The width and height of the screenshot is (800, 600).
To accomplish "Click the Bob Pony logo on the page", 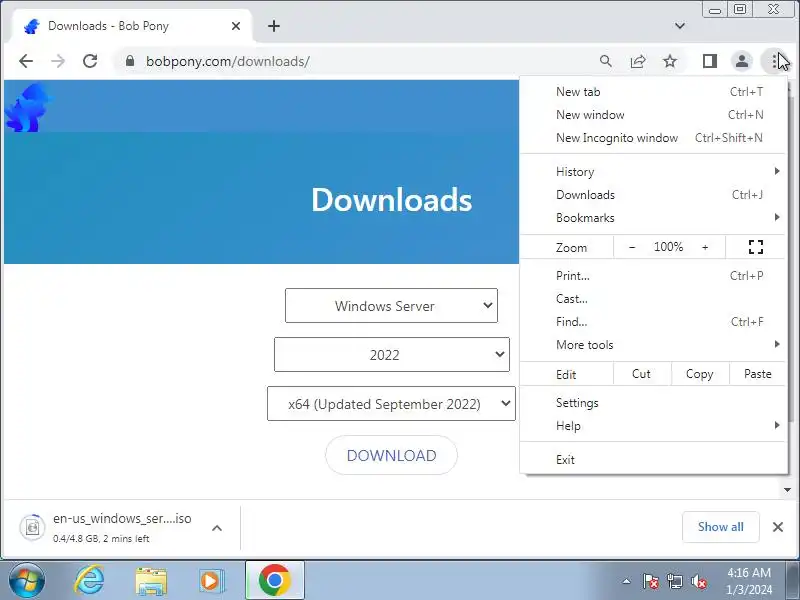I will click(28, 108).
